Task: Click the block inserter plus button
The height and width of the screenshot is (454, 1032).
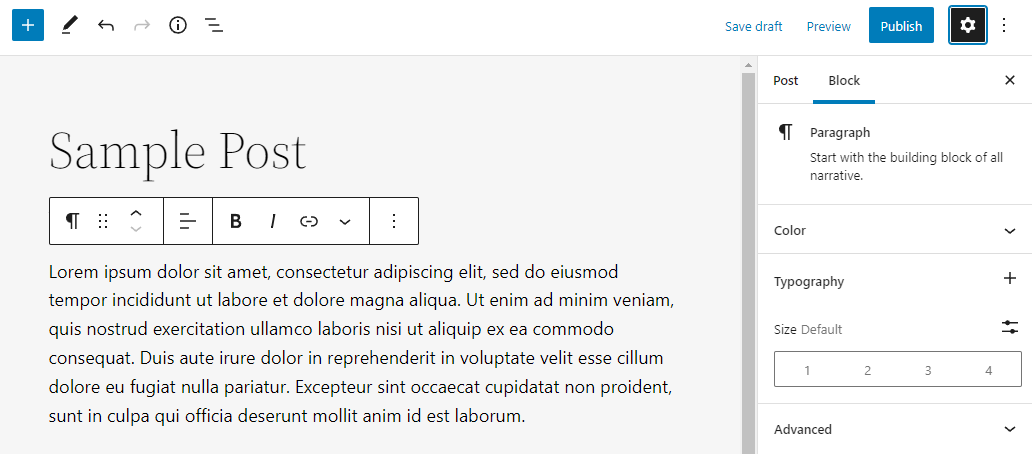Action: coord(27,26)
